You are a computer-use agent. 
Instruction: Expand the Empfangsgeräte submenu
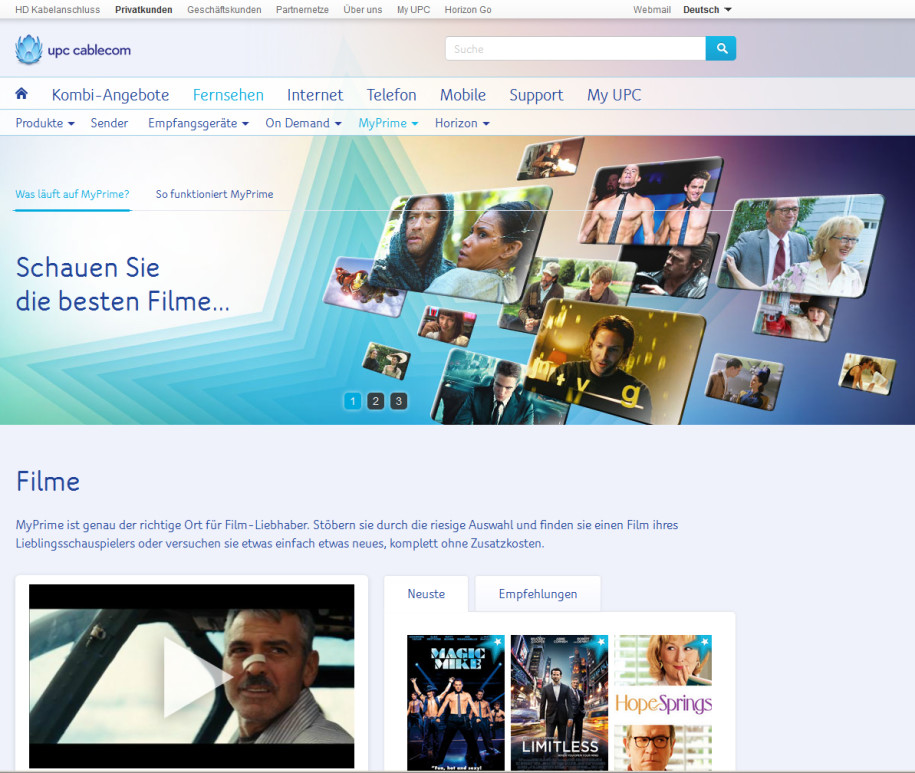click(x=198, y=123)
